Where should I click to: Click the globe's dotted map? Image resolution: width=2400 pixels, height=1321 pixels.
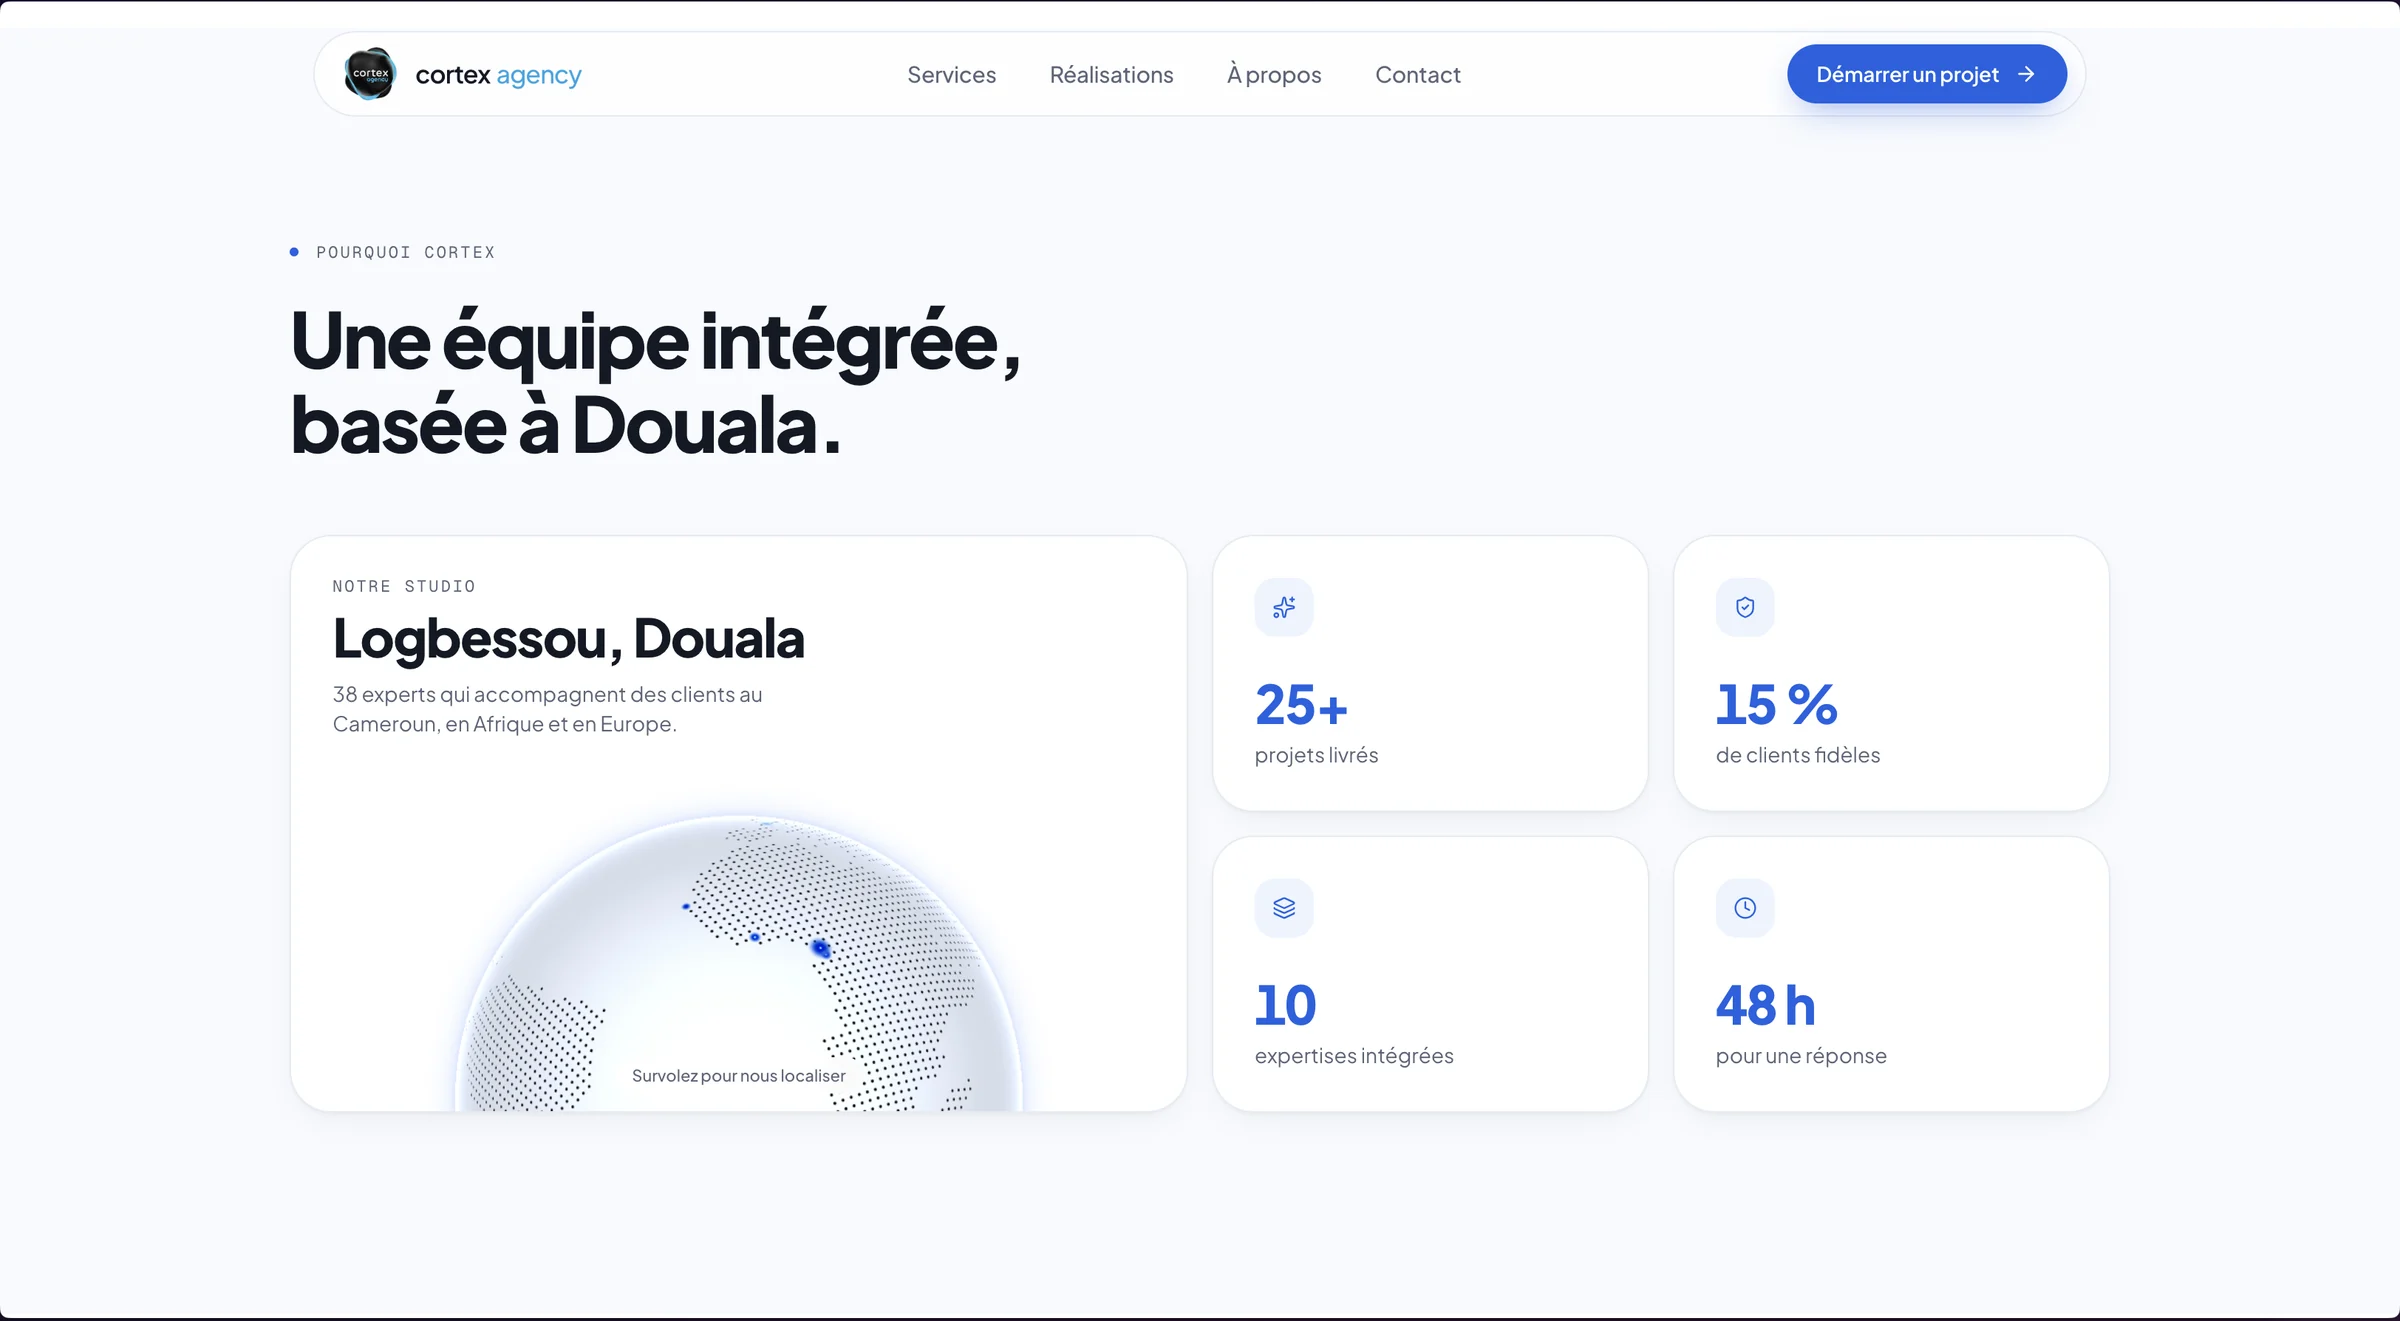[x=738, y=963]
